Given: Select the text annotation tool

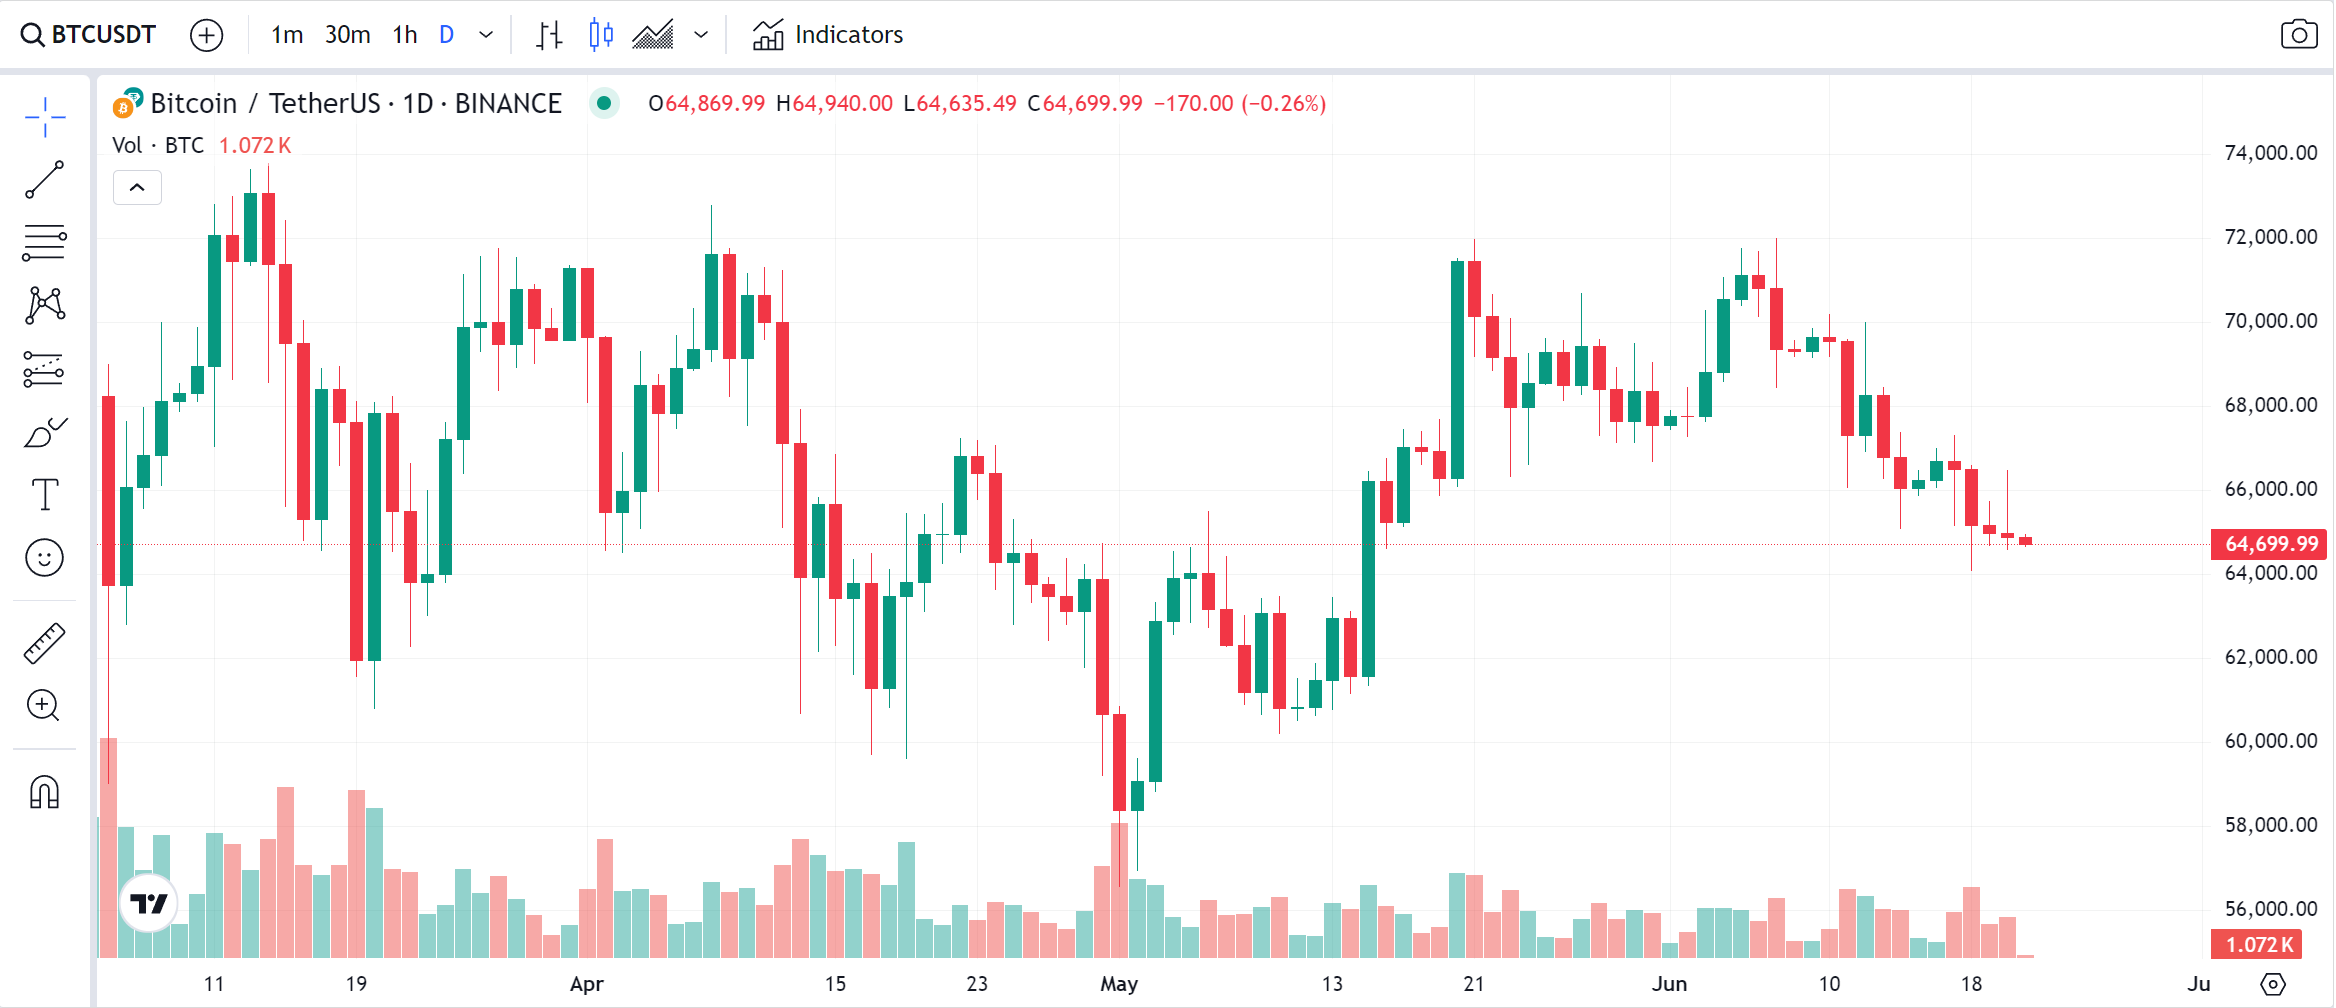Looking at the screenshot, I should (45, 495).
